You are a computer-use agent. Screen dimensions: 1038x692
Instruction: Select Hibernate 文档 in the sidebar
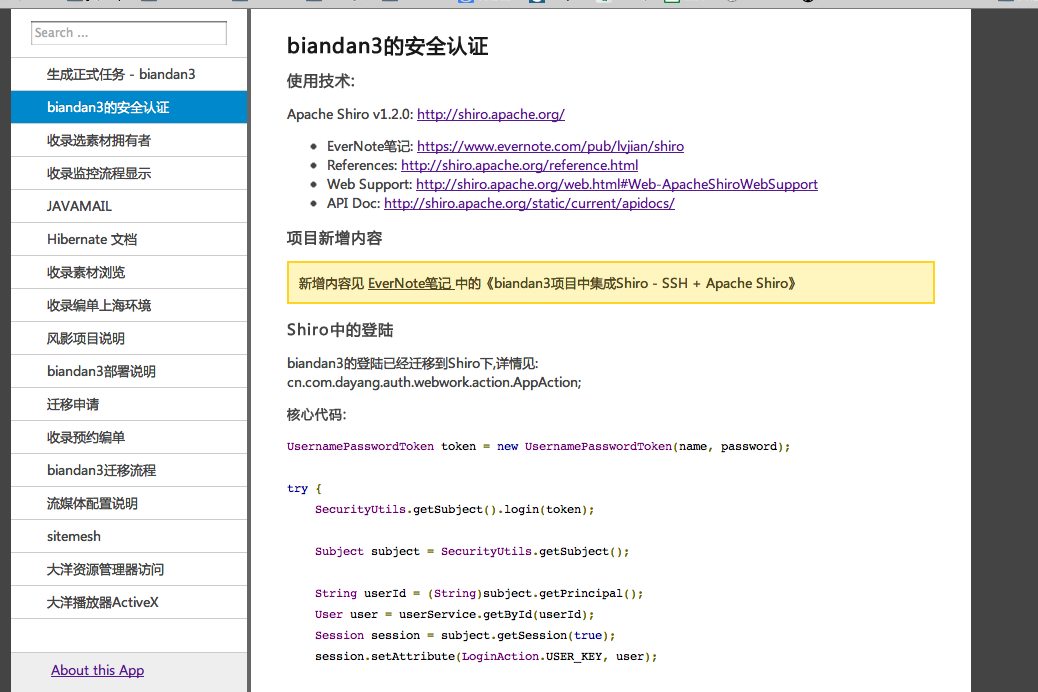point(92,239)
